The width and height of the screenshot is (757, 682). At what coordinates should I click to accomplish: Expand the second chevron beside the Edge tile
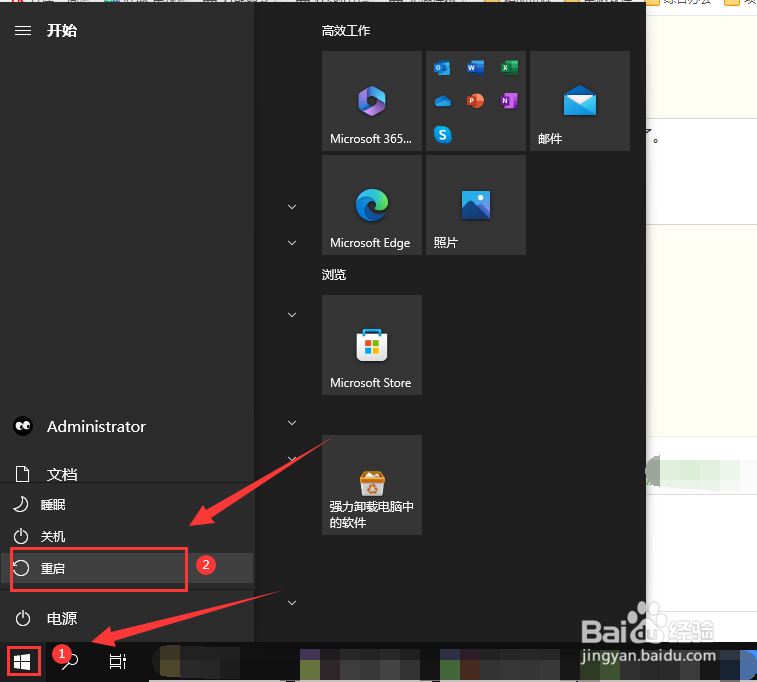point(292,243)
